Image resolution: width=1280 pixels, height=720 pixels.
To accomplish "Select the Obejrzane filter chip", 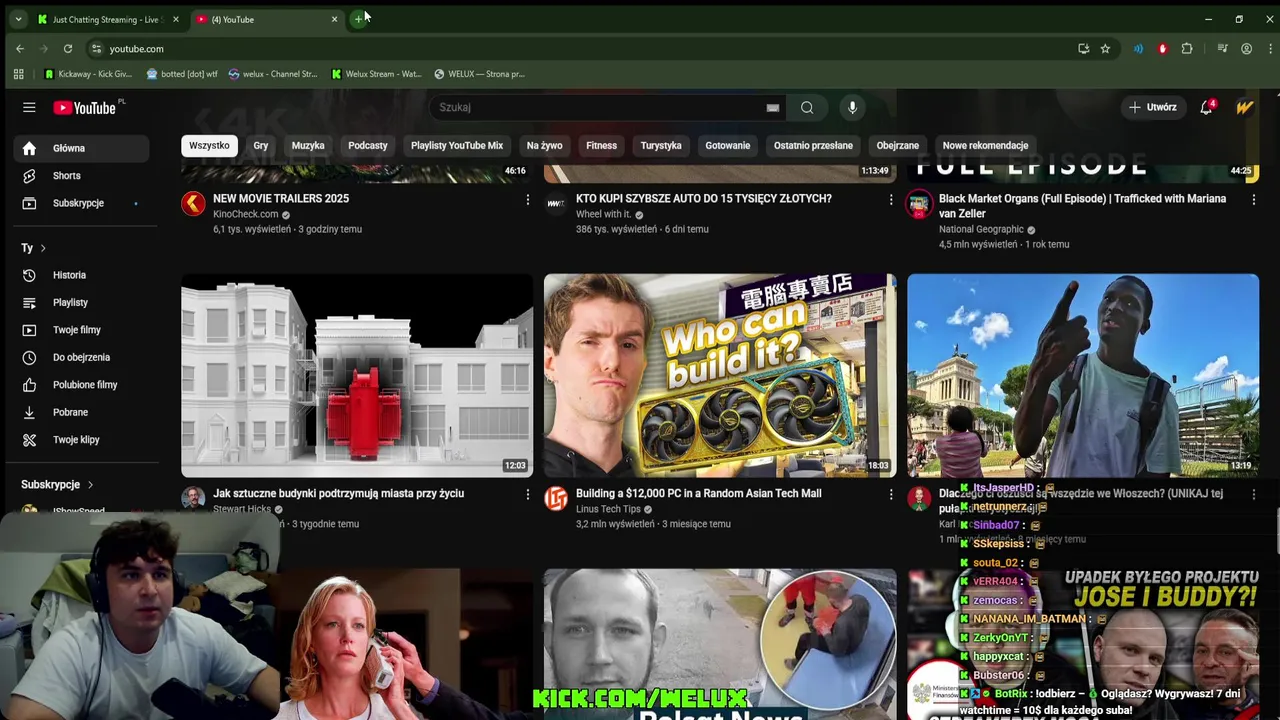I will 898,146.
